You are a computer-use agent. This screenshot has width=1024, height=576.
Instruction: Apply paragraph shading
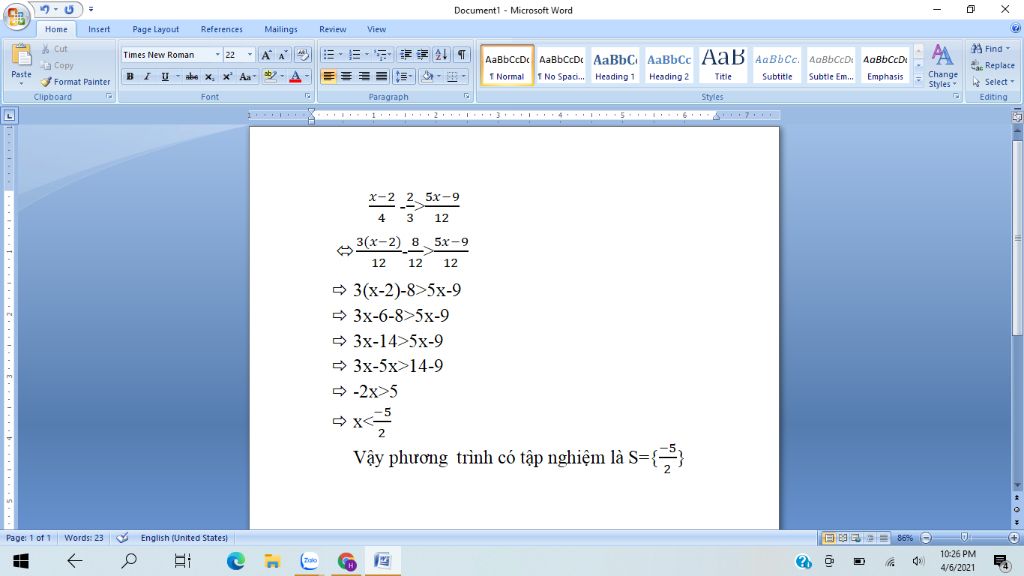click(427, 76)
